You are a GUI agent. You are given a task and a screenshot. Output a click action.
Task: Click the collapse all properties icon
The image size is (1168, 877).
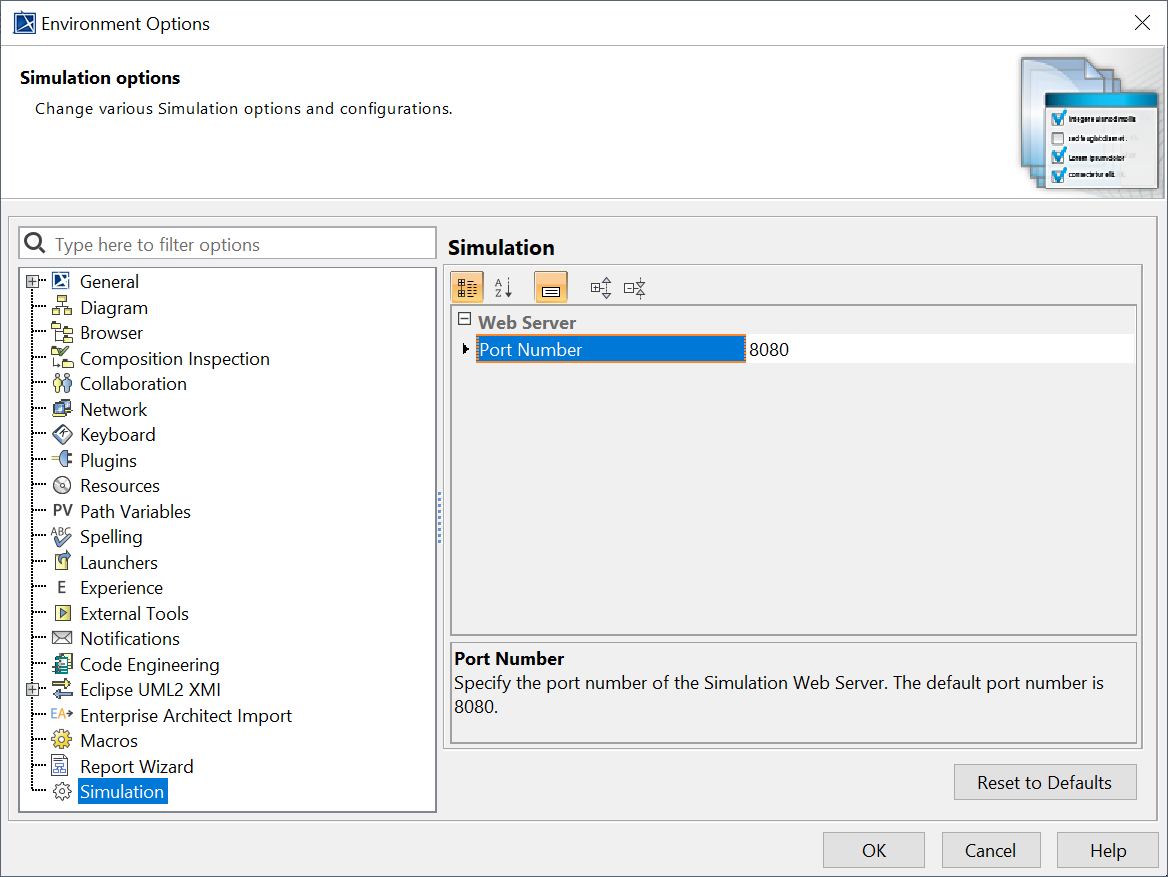635,288
